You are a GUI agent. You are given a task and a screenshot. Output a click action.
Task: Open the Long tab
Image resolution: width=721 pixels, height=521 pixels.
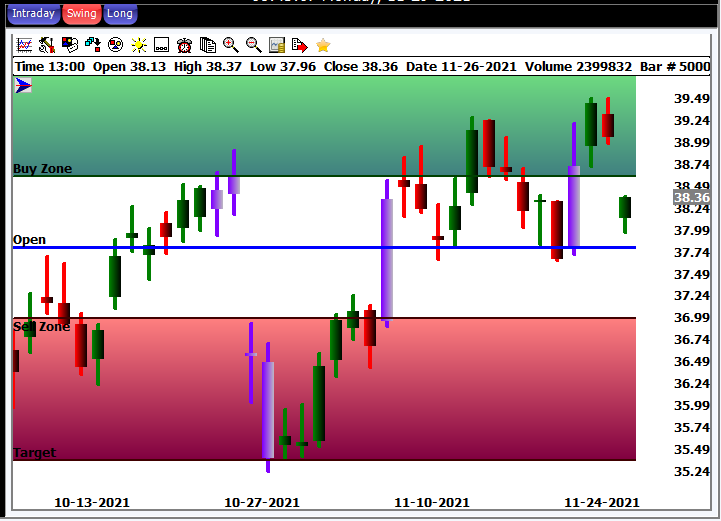click(x=119, y=14)
